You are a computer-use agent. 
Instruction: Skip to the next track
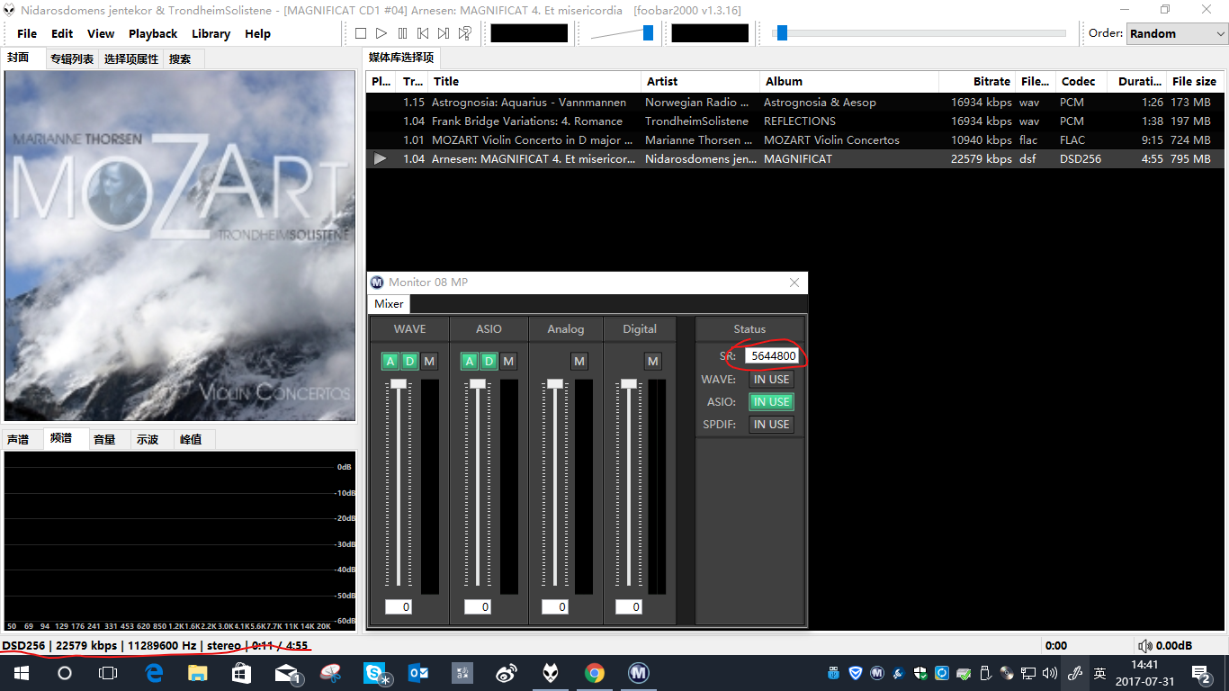444,33
